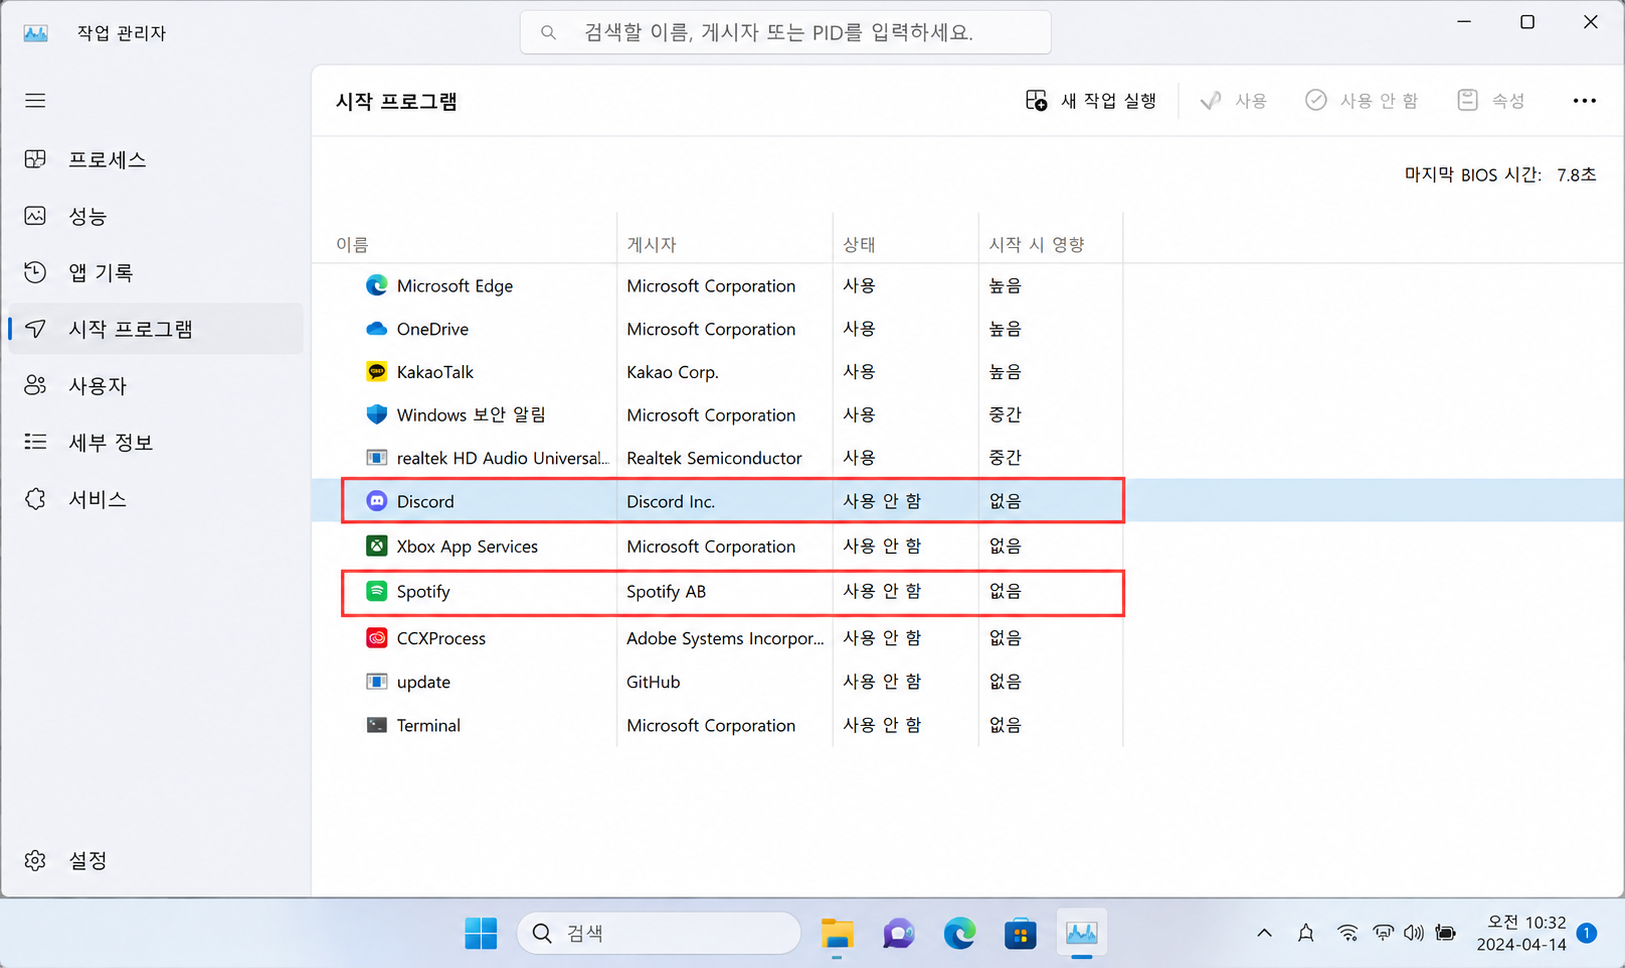The width and height of the screenshot is (1625, 968).
Task: Click the Discord app icon
Action: coord(376,501)
